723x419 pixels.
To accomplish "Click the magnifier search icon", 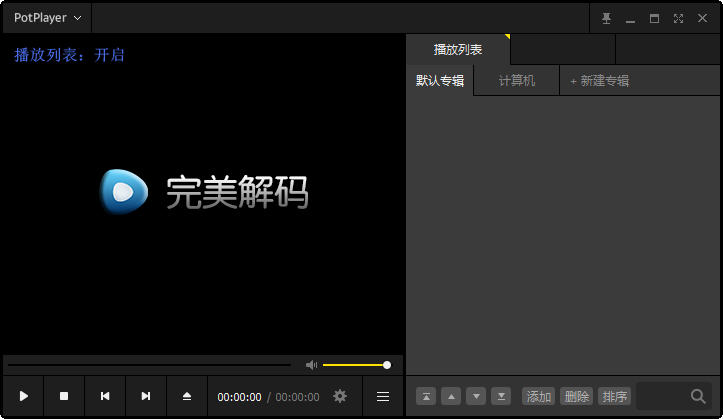I will [x=698, y=396].
